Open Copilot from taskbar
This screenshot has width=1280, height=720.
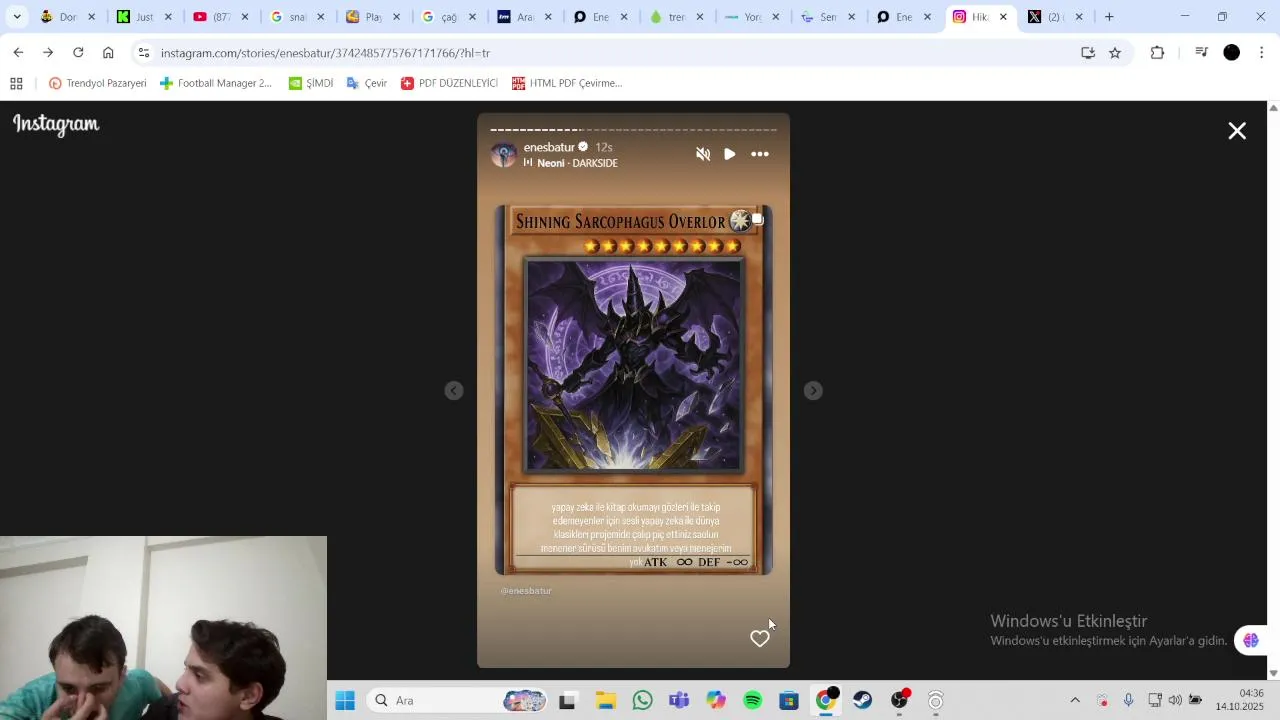coord(716,701)
